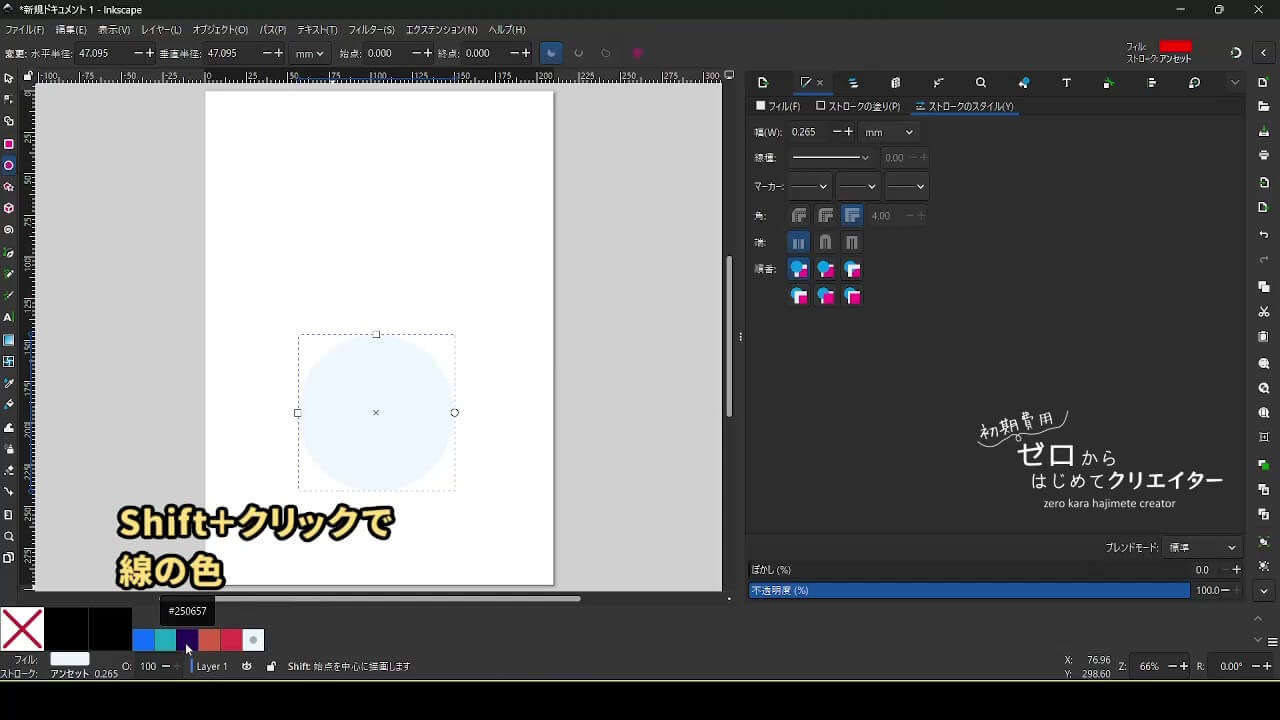Select the Rectangle tool in the toolbox
The image size is (1280, 720).
pos(9,144)
